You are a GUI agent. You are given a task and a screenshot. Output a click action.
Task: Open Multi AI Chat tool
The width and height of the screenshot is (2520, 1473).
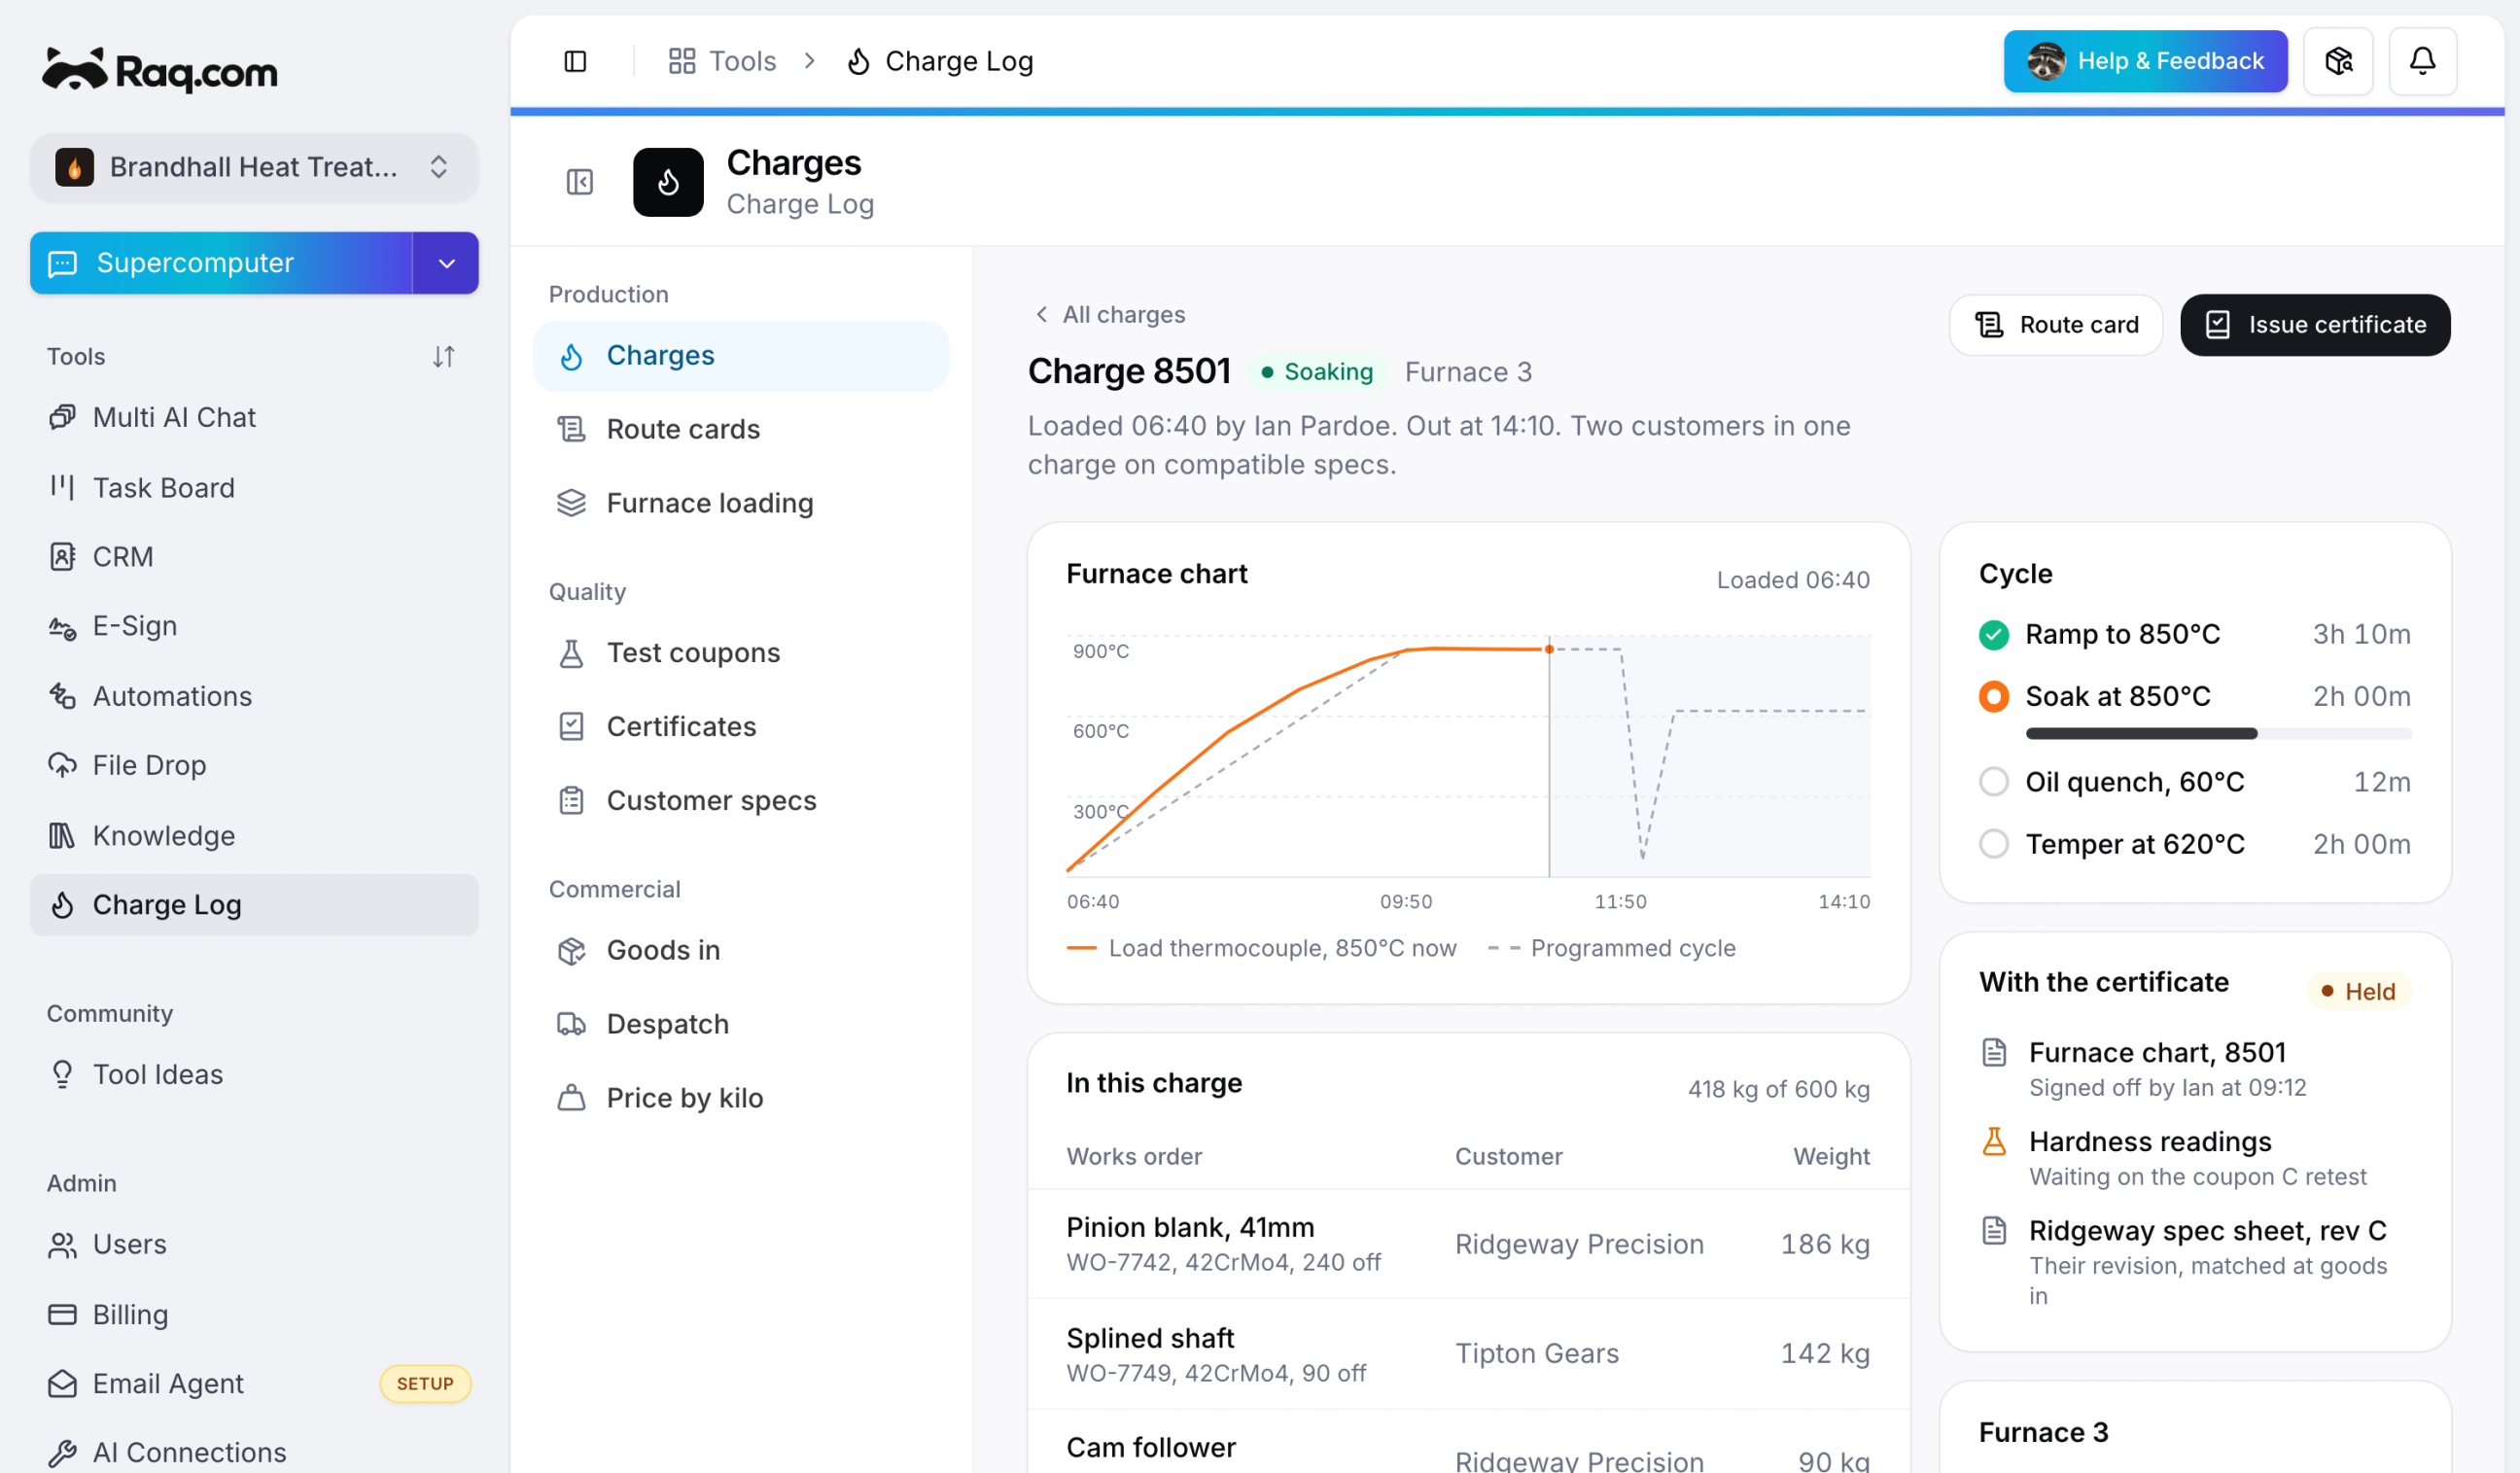coord(254,417)
